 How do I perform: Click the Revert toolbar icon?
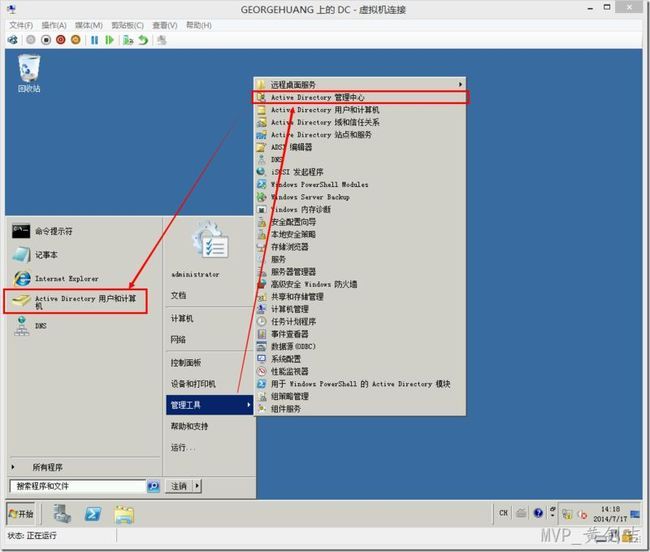point(143,40)
